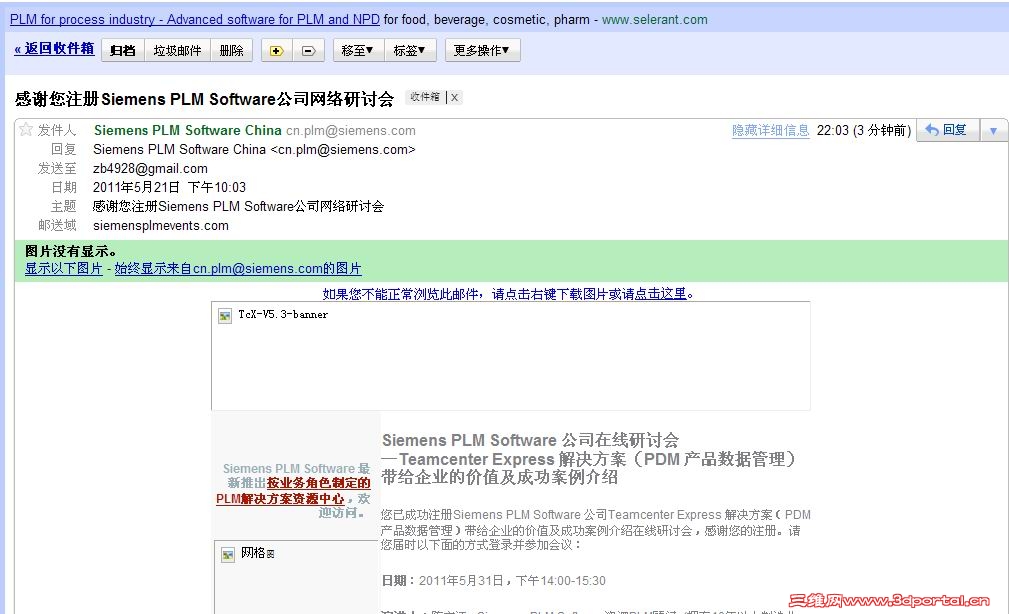Click the email subject heading text
1009x614 pixels.
[204, 99]
